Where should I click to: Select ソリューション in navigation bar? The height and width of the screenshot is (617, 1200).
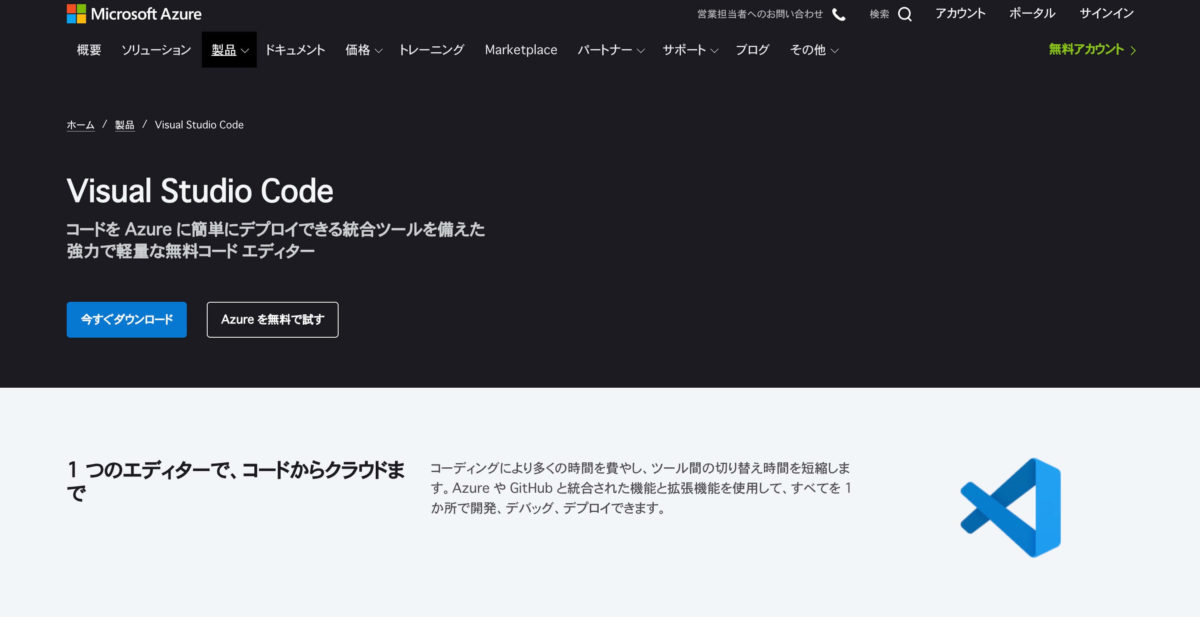[x=156, y=50]
